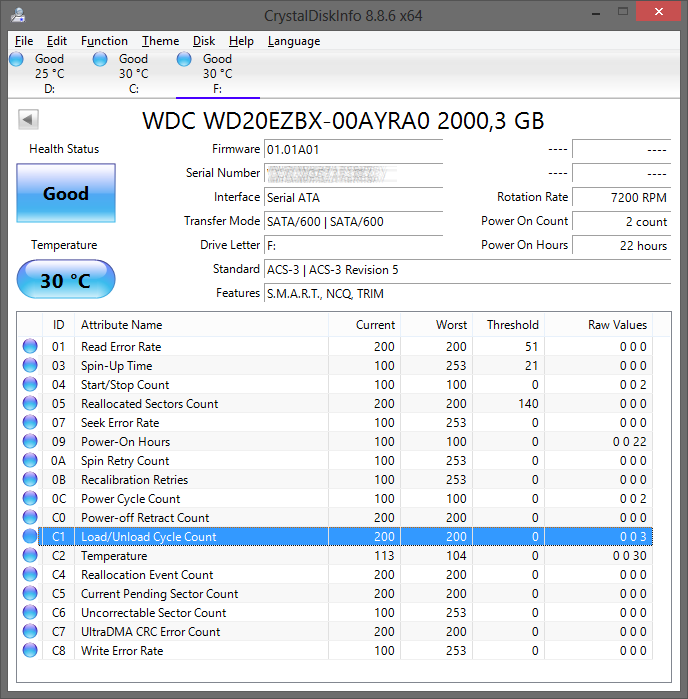This screenshot has height=699, width=688.
Task: Select the UltraDMA CRC Error Count name
Action: (x=151, y=632)
